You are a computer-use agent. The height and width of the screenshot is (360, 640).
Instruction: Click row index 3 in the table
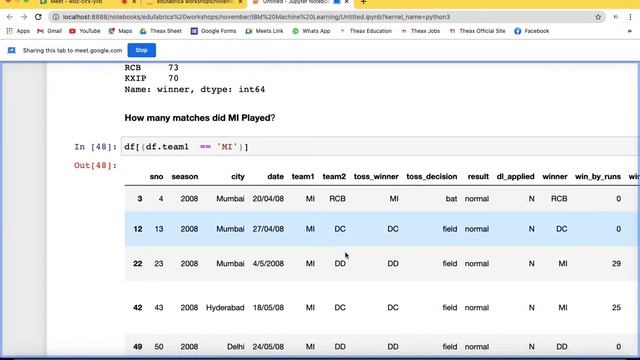point(140,199)
